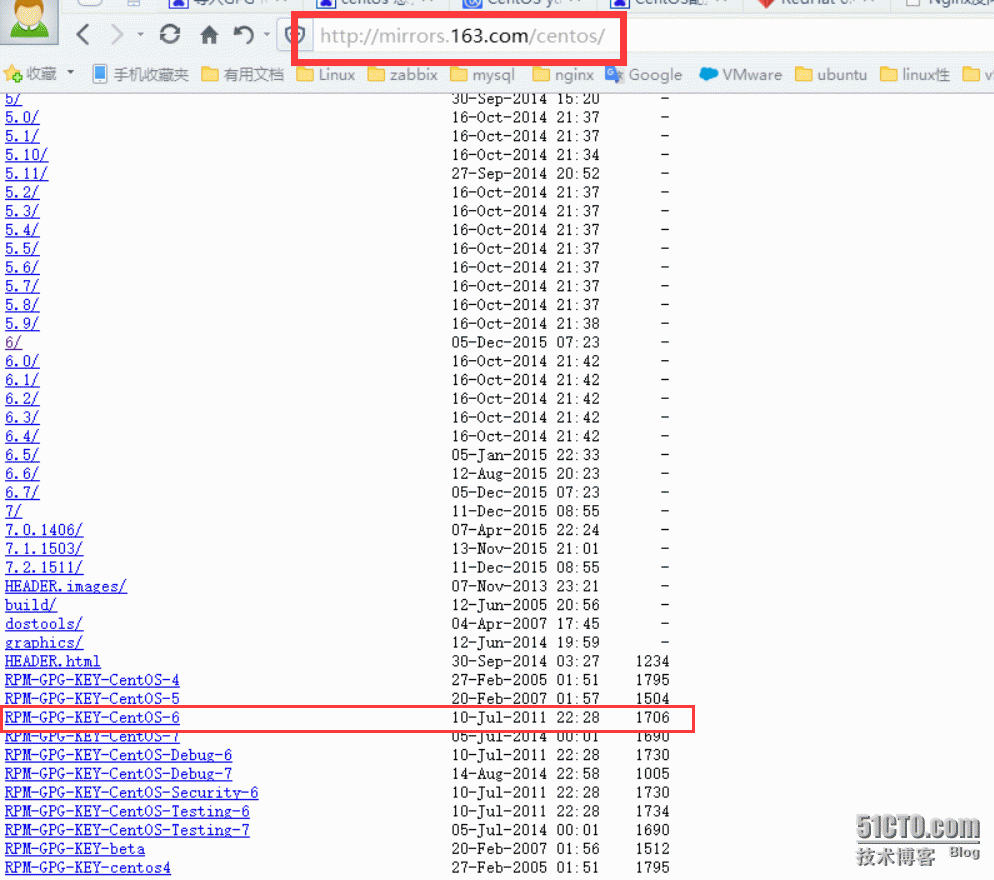Open the mysql bookmark folder
The height and width of the screenshot is (880, 994).
pos(482,75)
